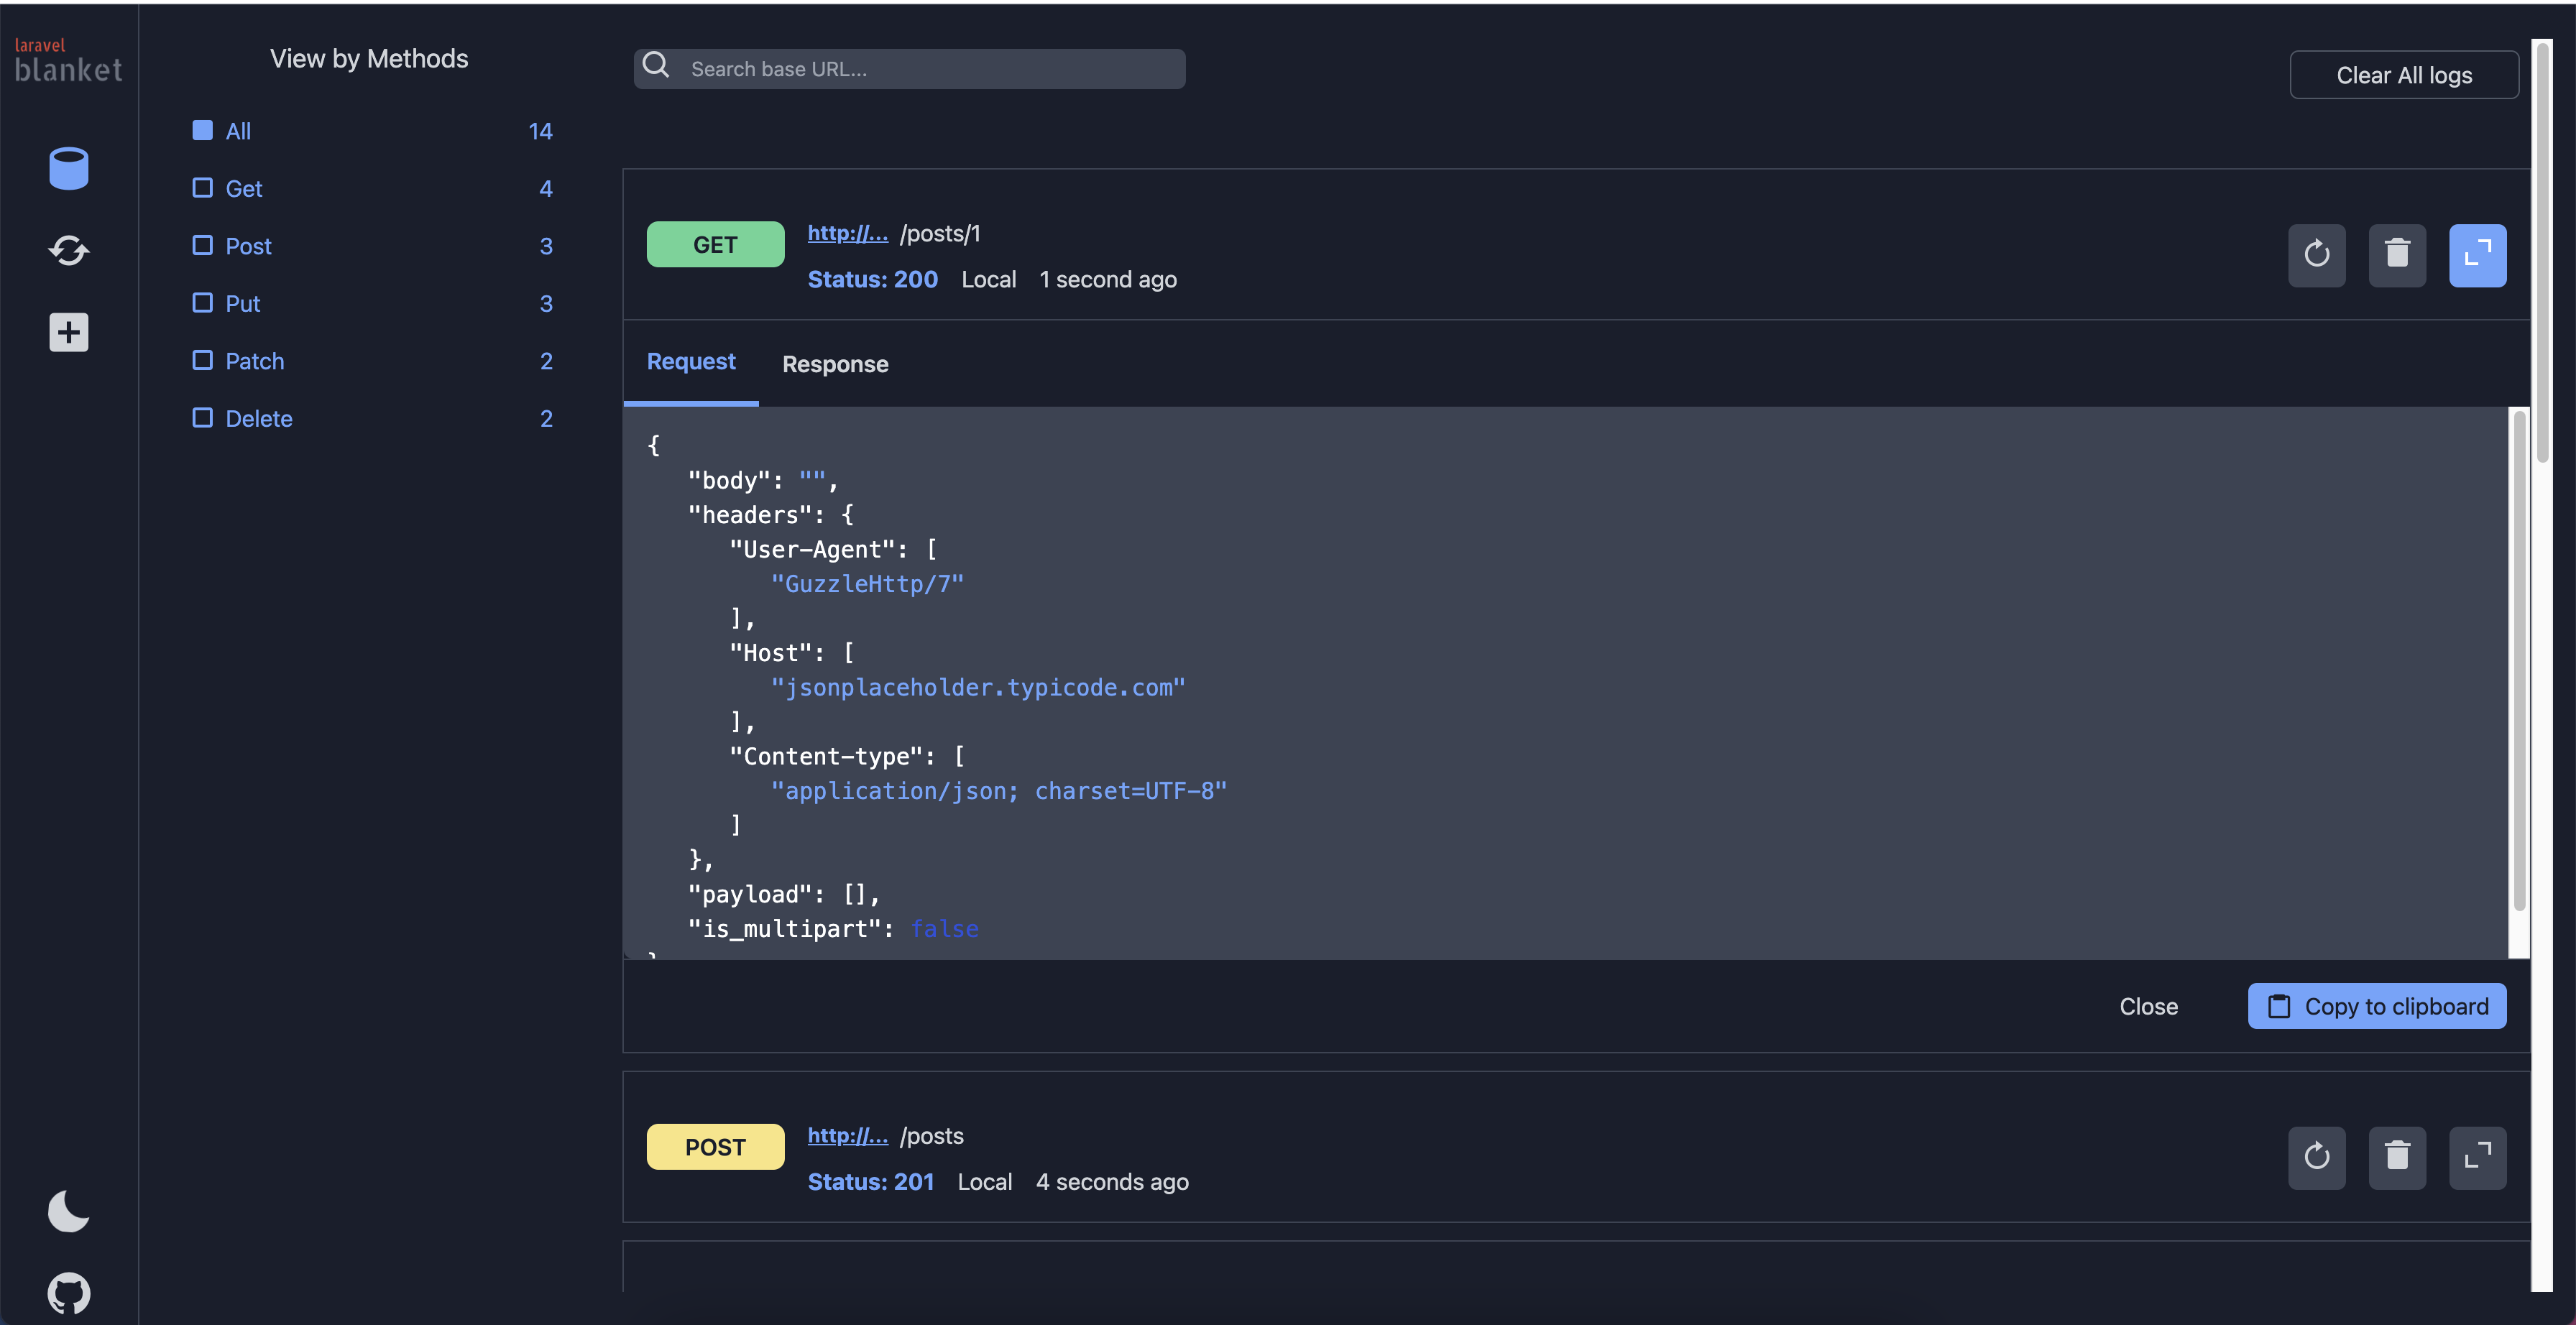Open the database logs sidebar icon
This screenshot has height=1325, width=2576.
pos(68,168)
